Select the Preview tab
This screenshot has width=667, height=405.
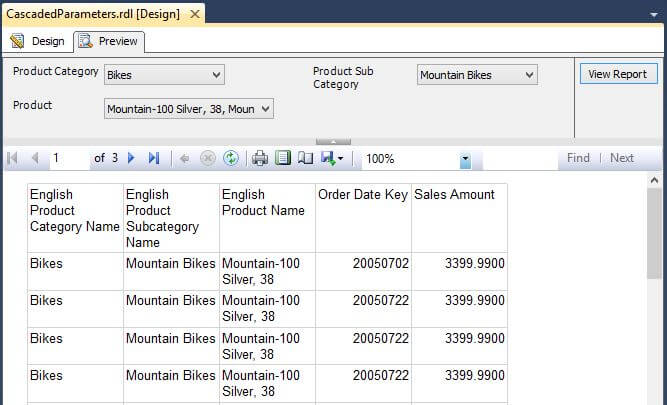pyautogui.click(x=109, y=41)
